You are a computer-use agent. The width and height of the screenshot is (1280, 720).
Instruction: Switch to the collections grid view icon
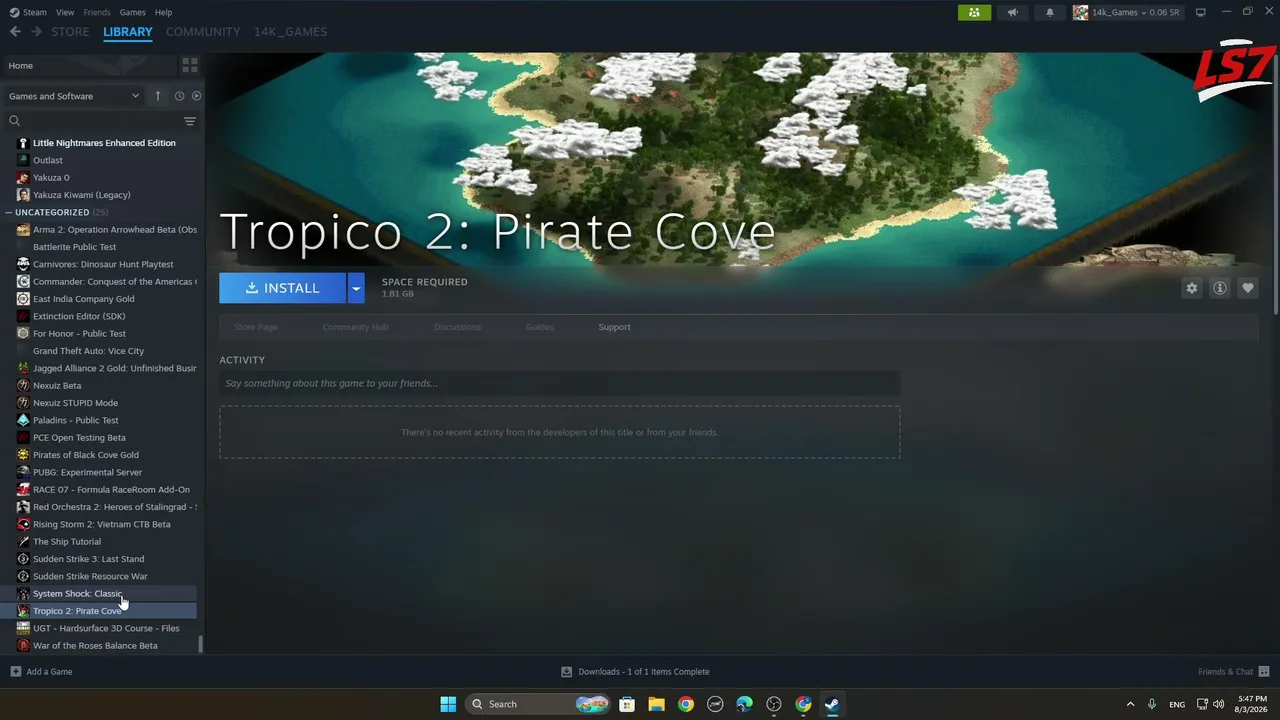[x=190, y=65]
